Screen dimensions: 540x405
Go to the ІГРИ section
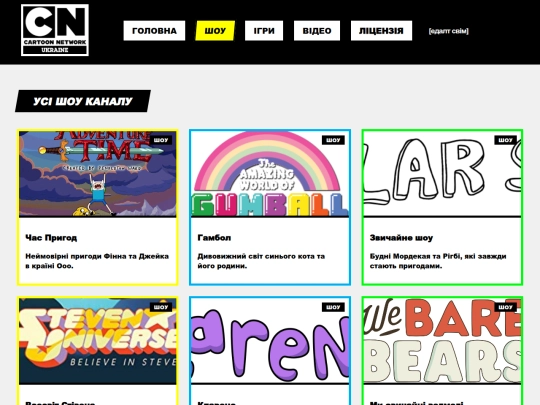click(x=264, y=31)
